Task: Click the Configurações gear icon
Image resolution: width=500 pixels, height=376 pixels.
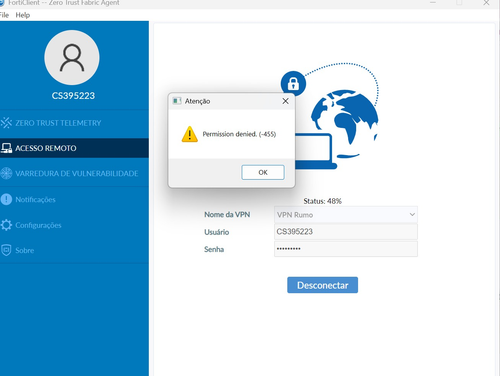Action: pos(6,225)
